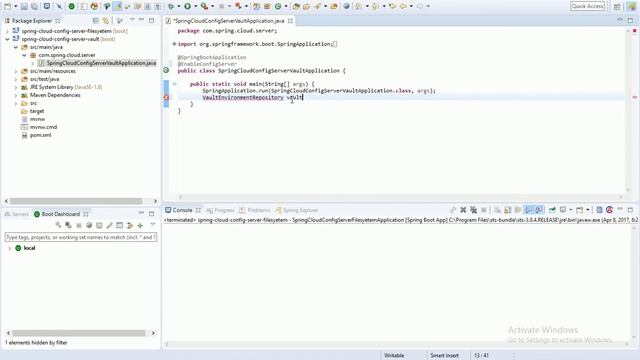Collapse the com.spring.cloud.server package
The height and width of the screenshot is (360, 640).
[x=24, y=55]
